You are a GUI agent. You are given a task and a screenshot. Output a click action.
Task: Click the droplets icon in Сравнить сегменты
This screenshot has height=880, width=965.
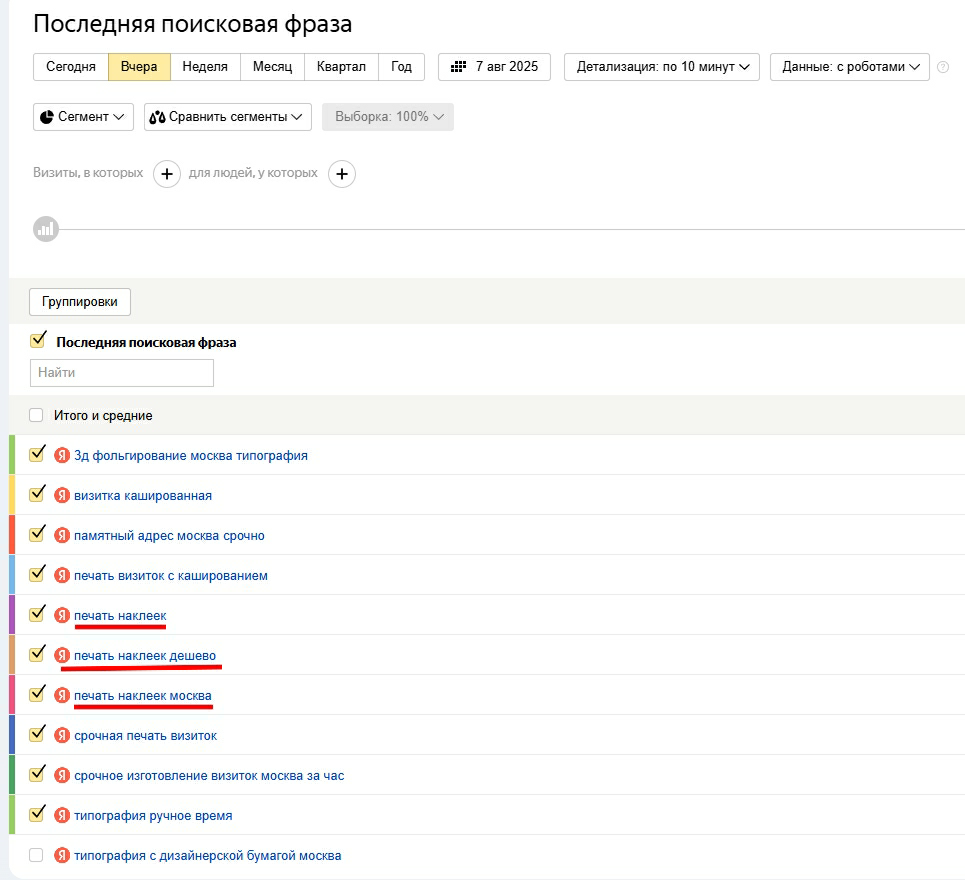coord(158,117)
